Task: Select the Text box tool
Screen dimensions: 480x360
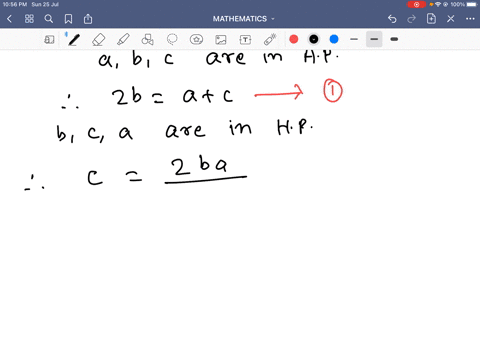Action: tap(245, 40)
